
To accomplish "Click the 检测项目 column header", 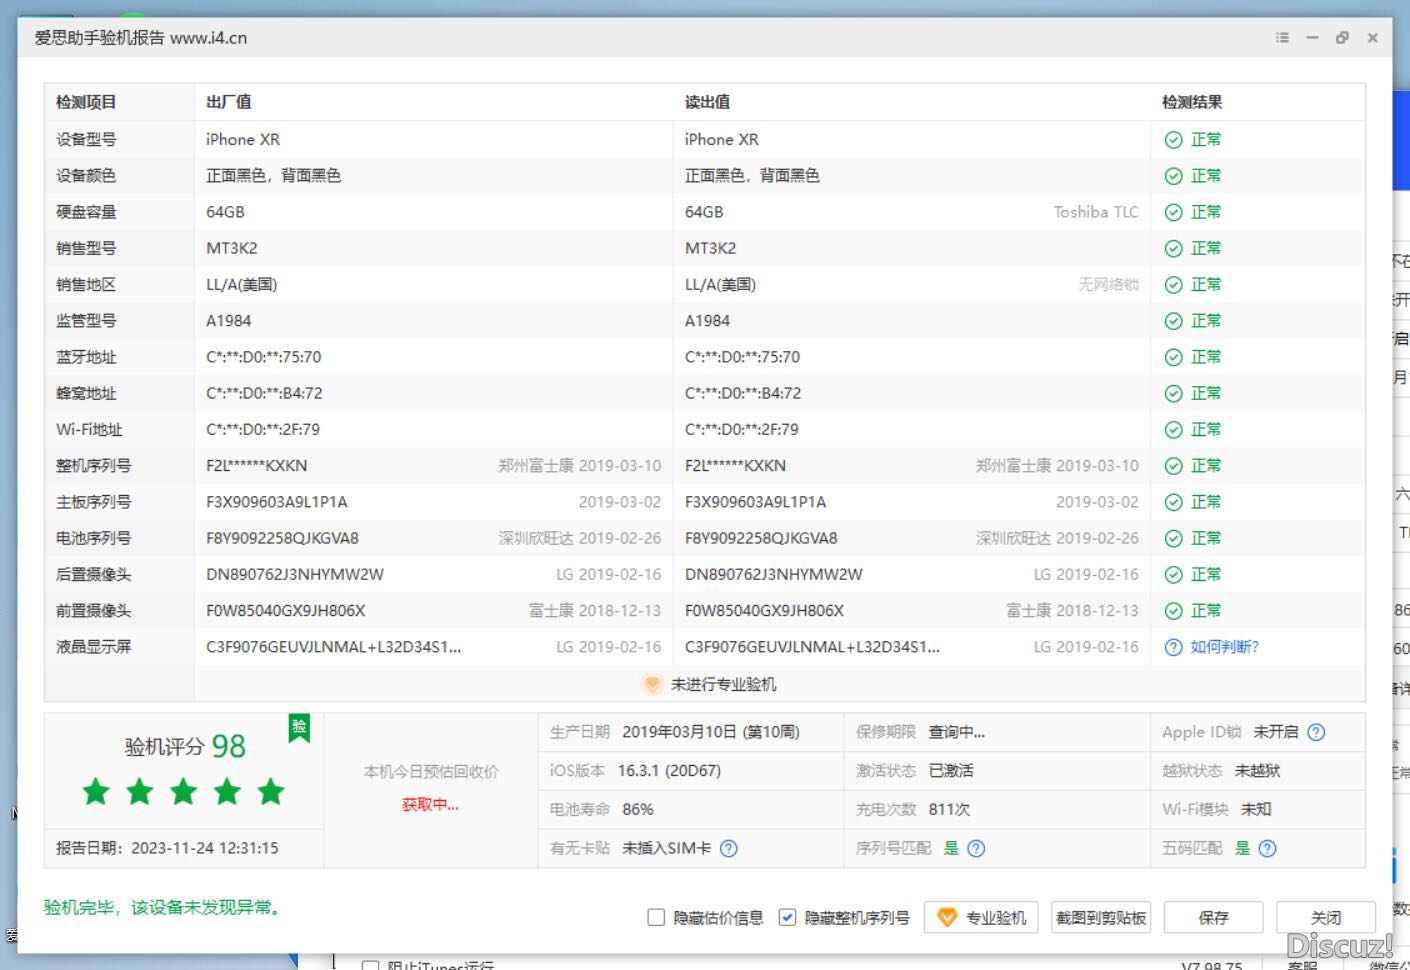I will 86,102.
